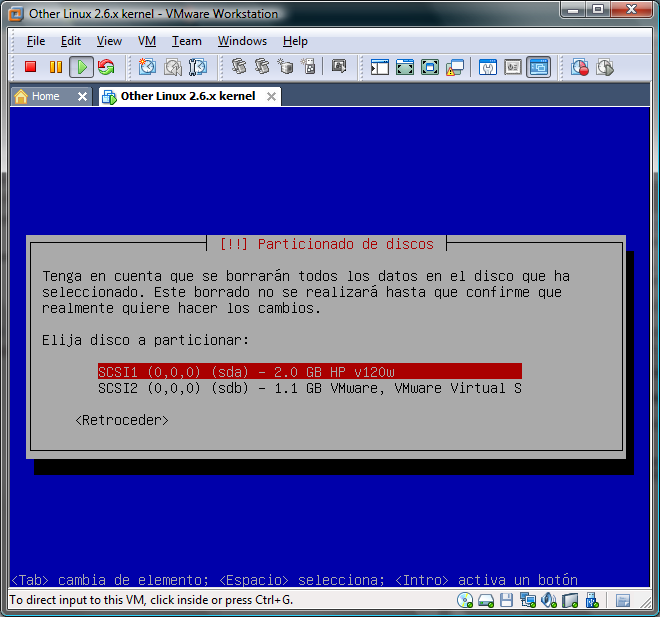
Task: Close the Home tab
Action: pyautogui.click(x=82, y=97)
